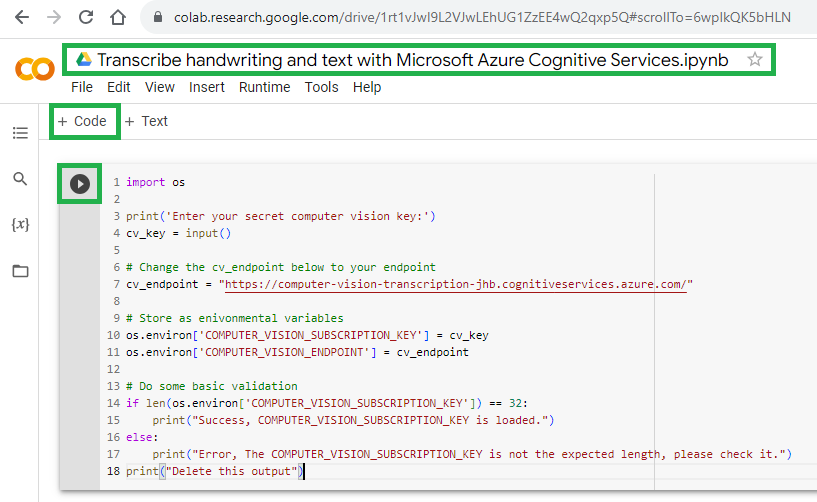
Task: Open the variables {x} panel
Action: 20,225
